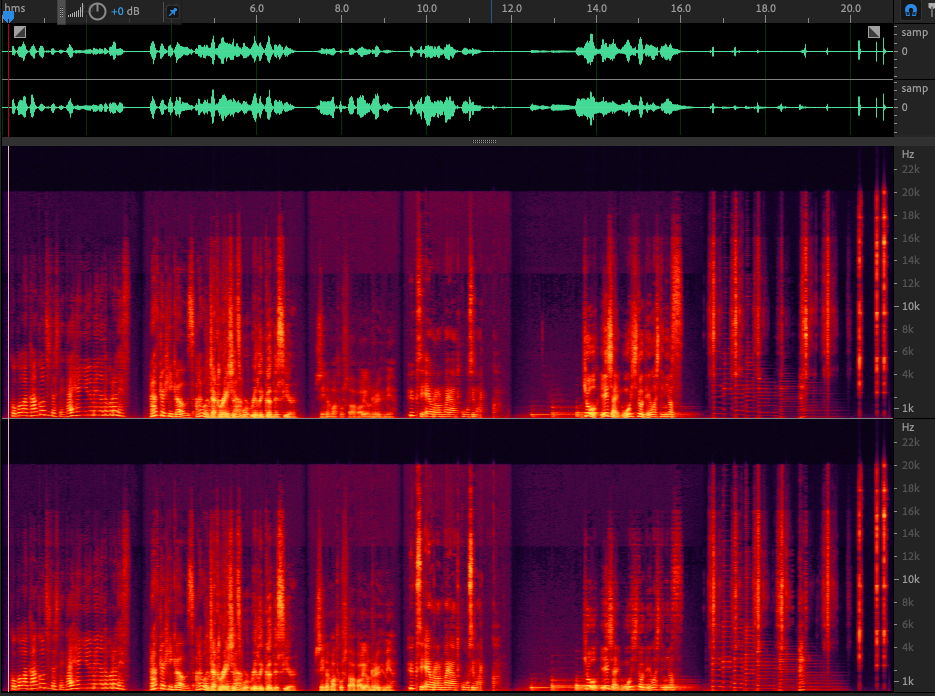This screenshot has height=696, width=935.
Task: Click the waveform/spectrogram divider handle
Action: (x=484, y=142)
